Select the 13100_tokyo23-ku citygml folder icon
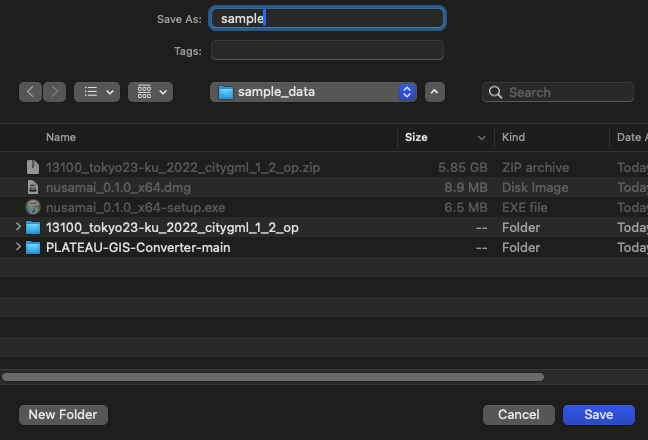Viewport: 648px width, 440px height. pos(33,228)
